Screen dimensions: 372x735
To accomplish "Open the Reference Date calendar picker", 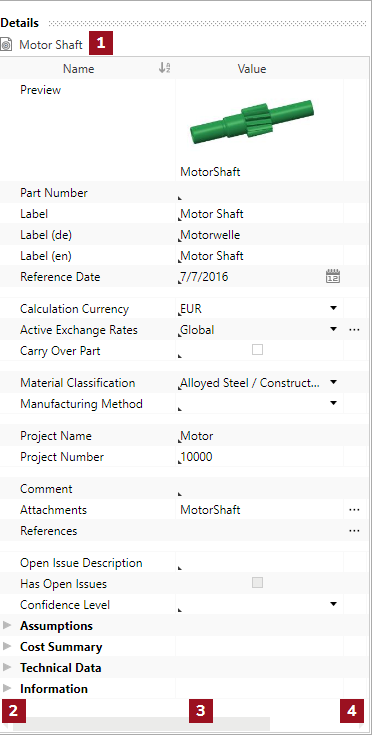I will [333, 276].
